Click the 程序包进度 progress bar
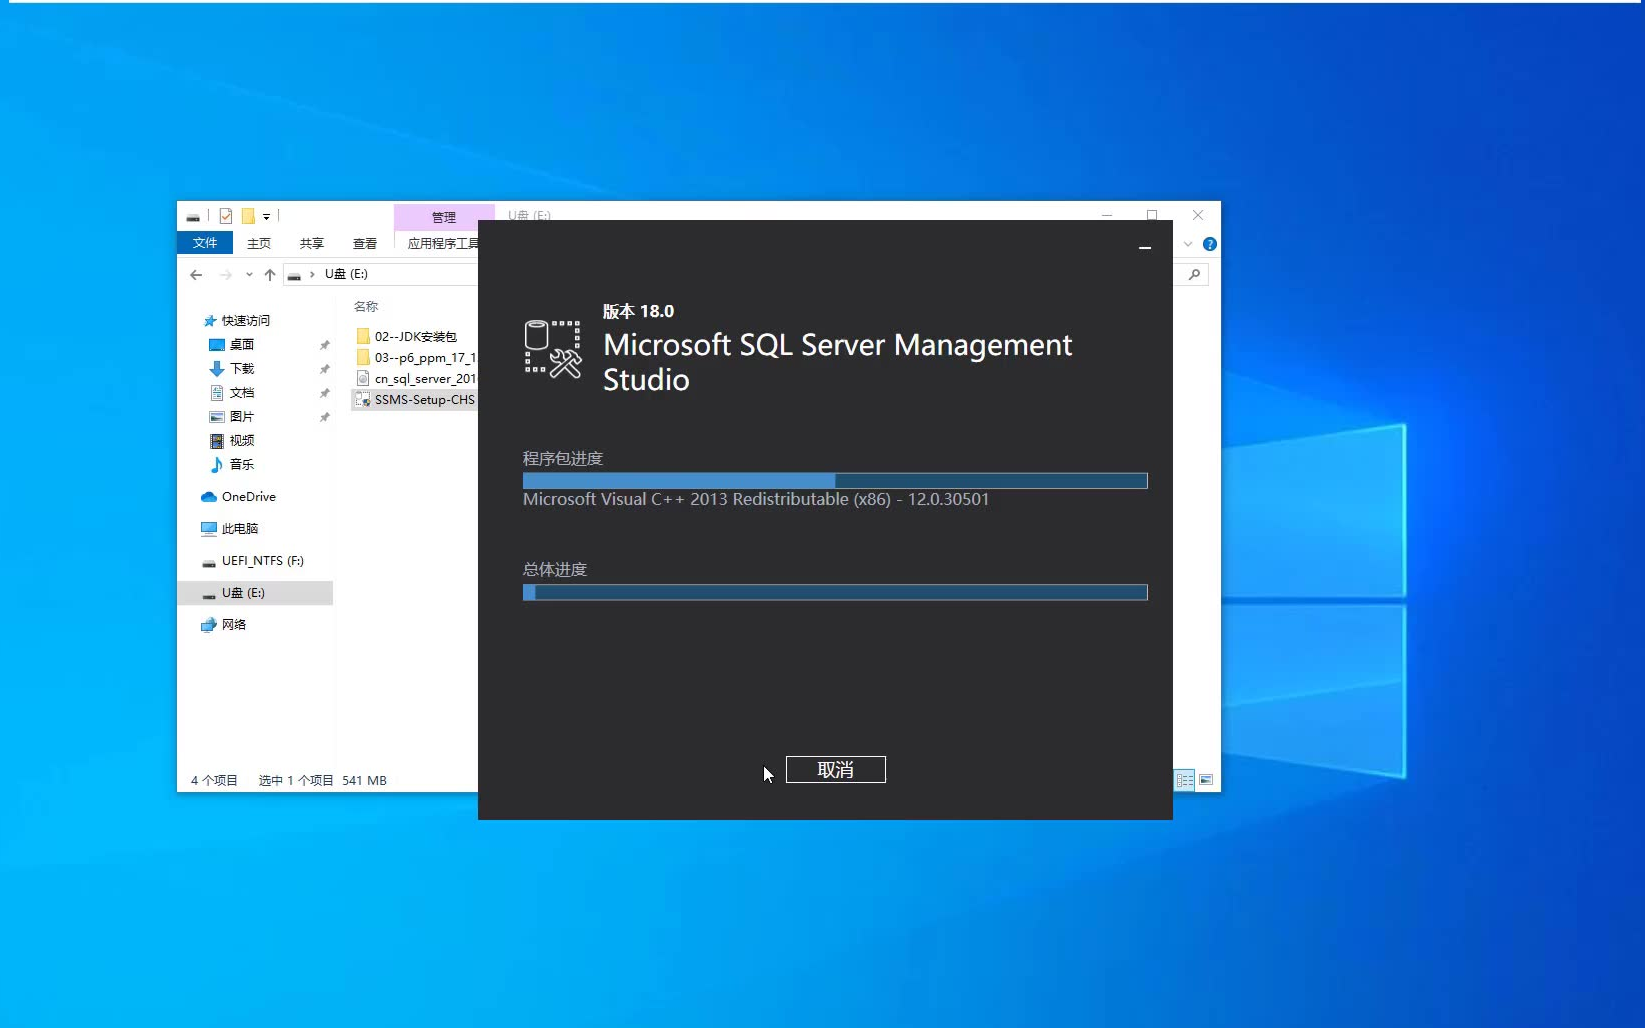 pyautogui.click(x=835, y=481)
